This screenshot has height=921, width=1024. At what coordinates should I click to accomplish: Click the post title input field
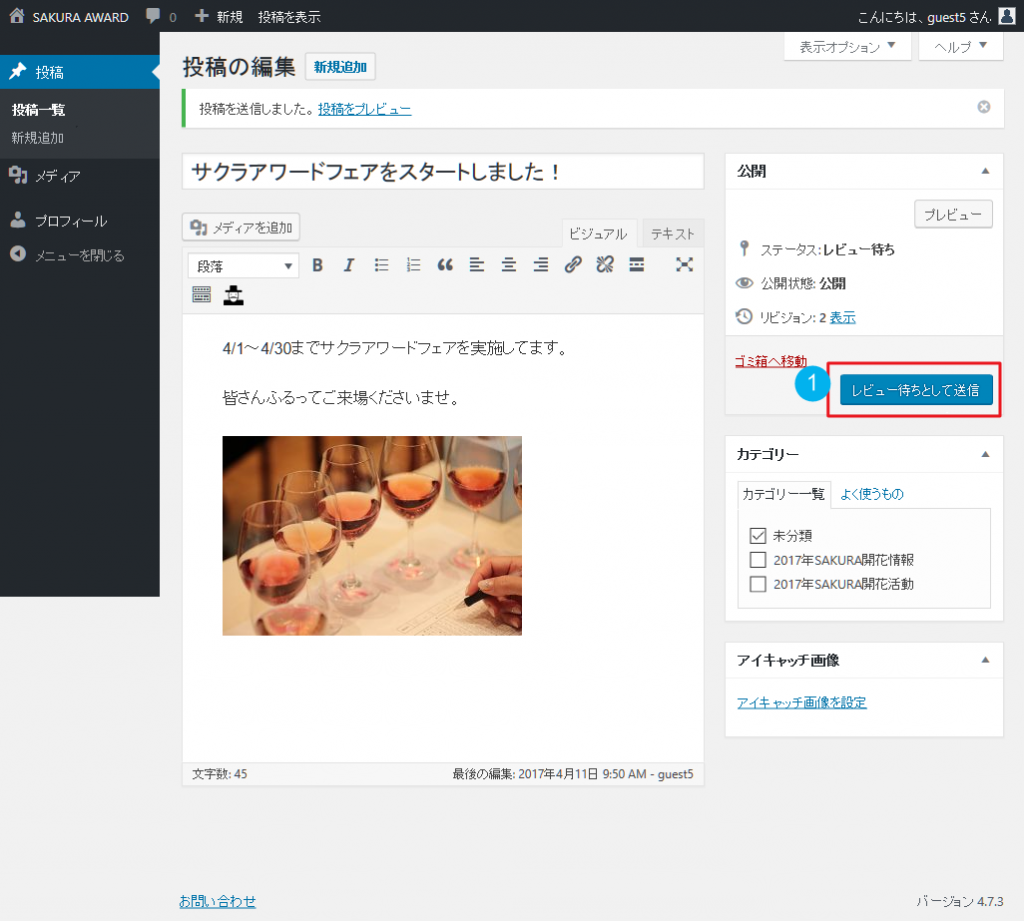[443, 172]
